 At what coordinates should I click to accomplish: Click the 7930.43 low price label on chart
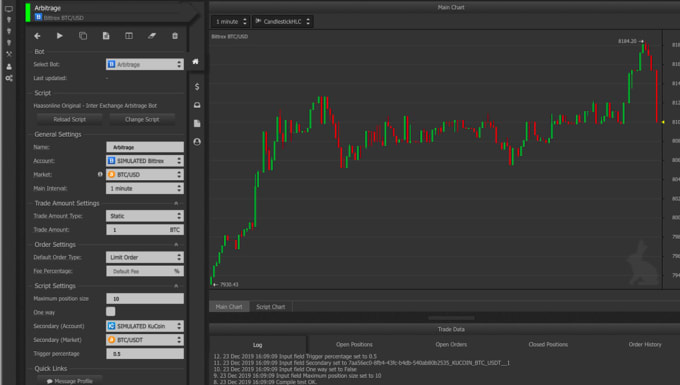229,284
